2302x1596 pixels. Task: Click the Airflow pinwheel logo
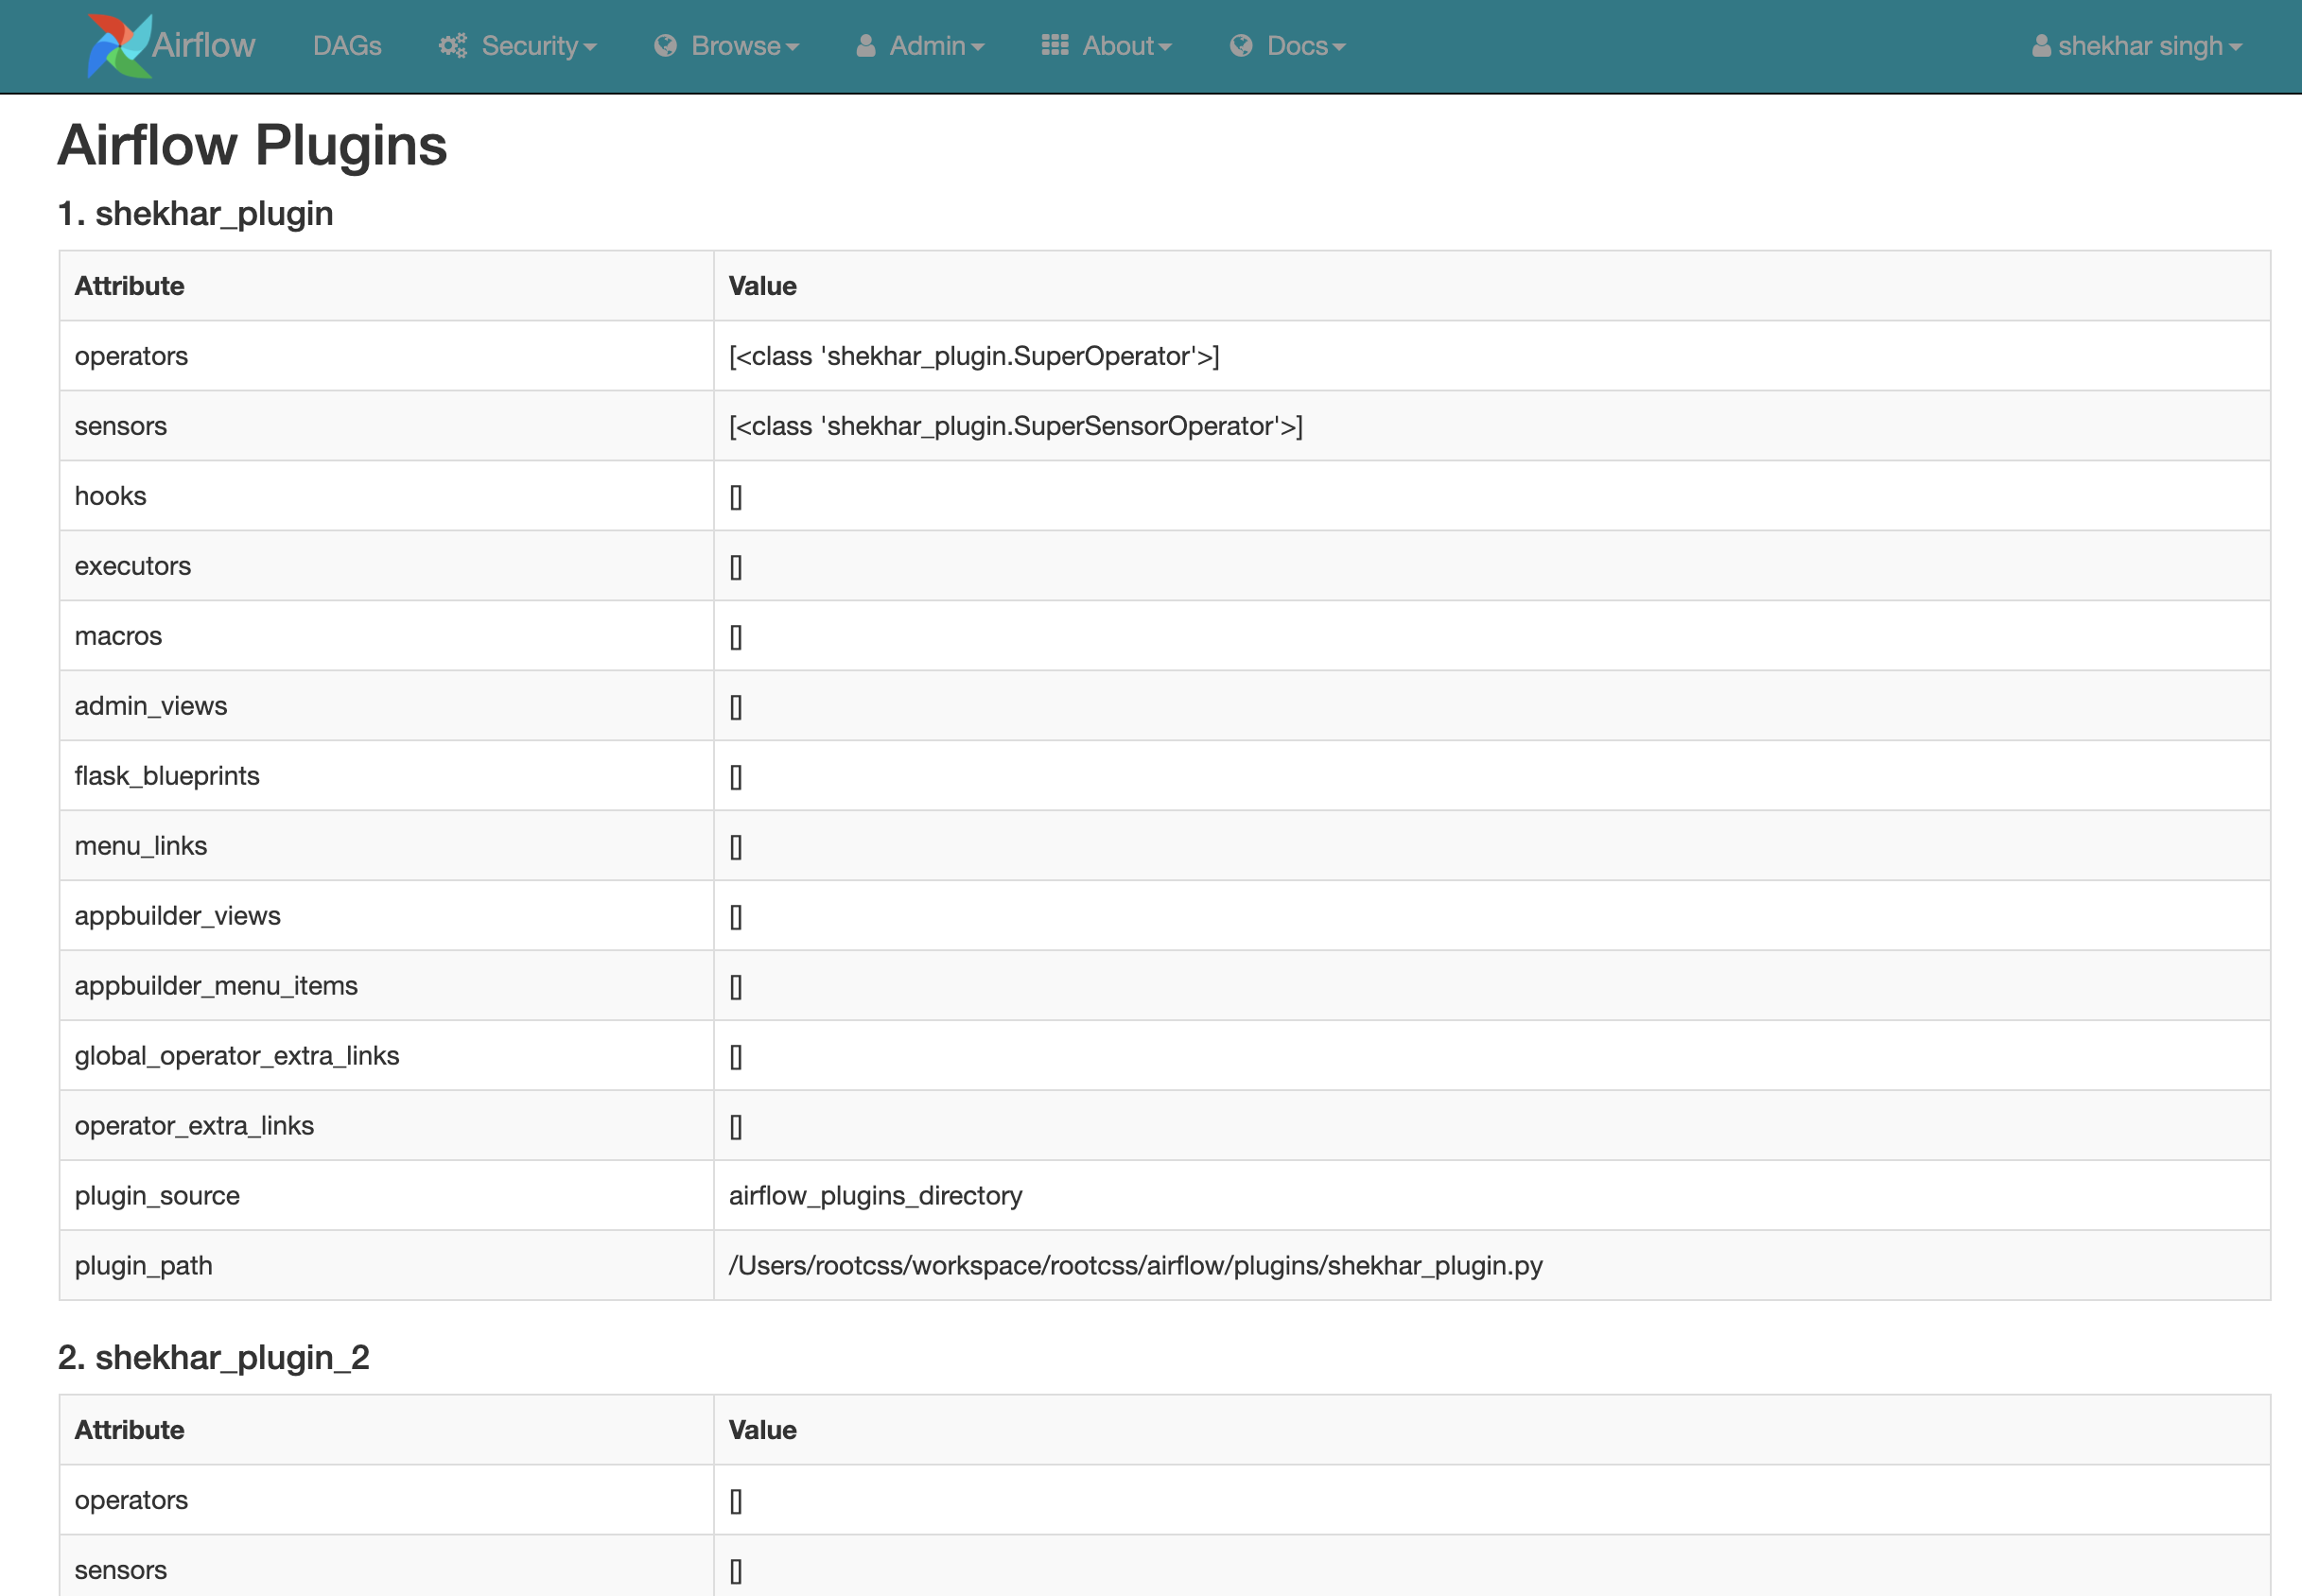pos(118,46)
